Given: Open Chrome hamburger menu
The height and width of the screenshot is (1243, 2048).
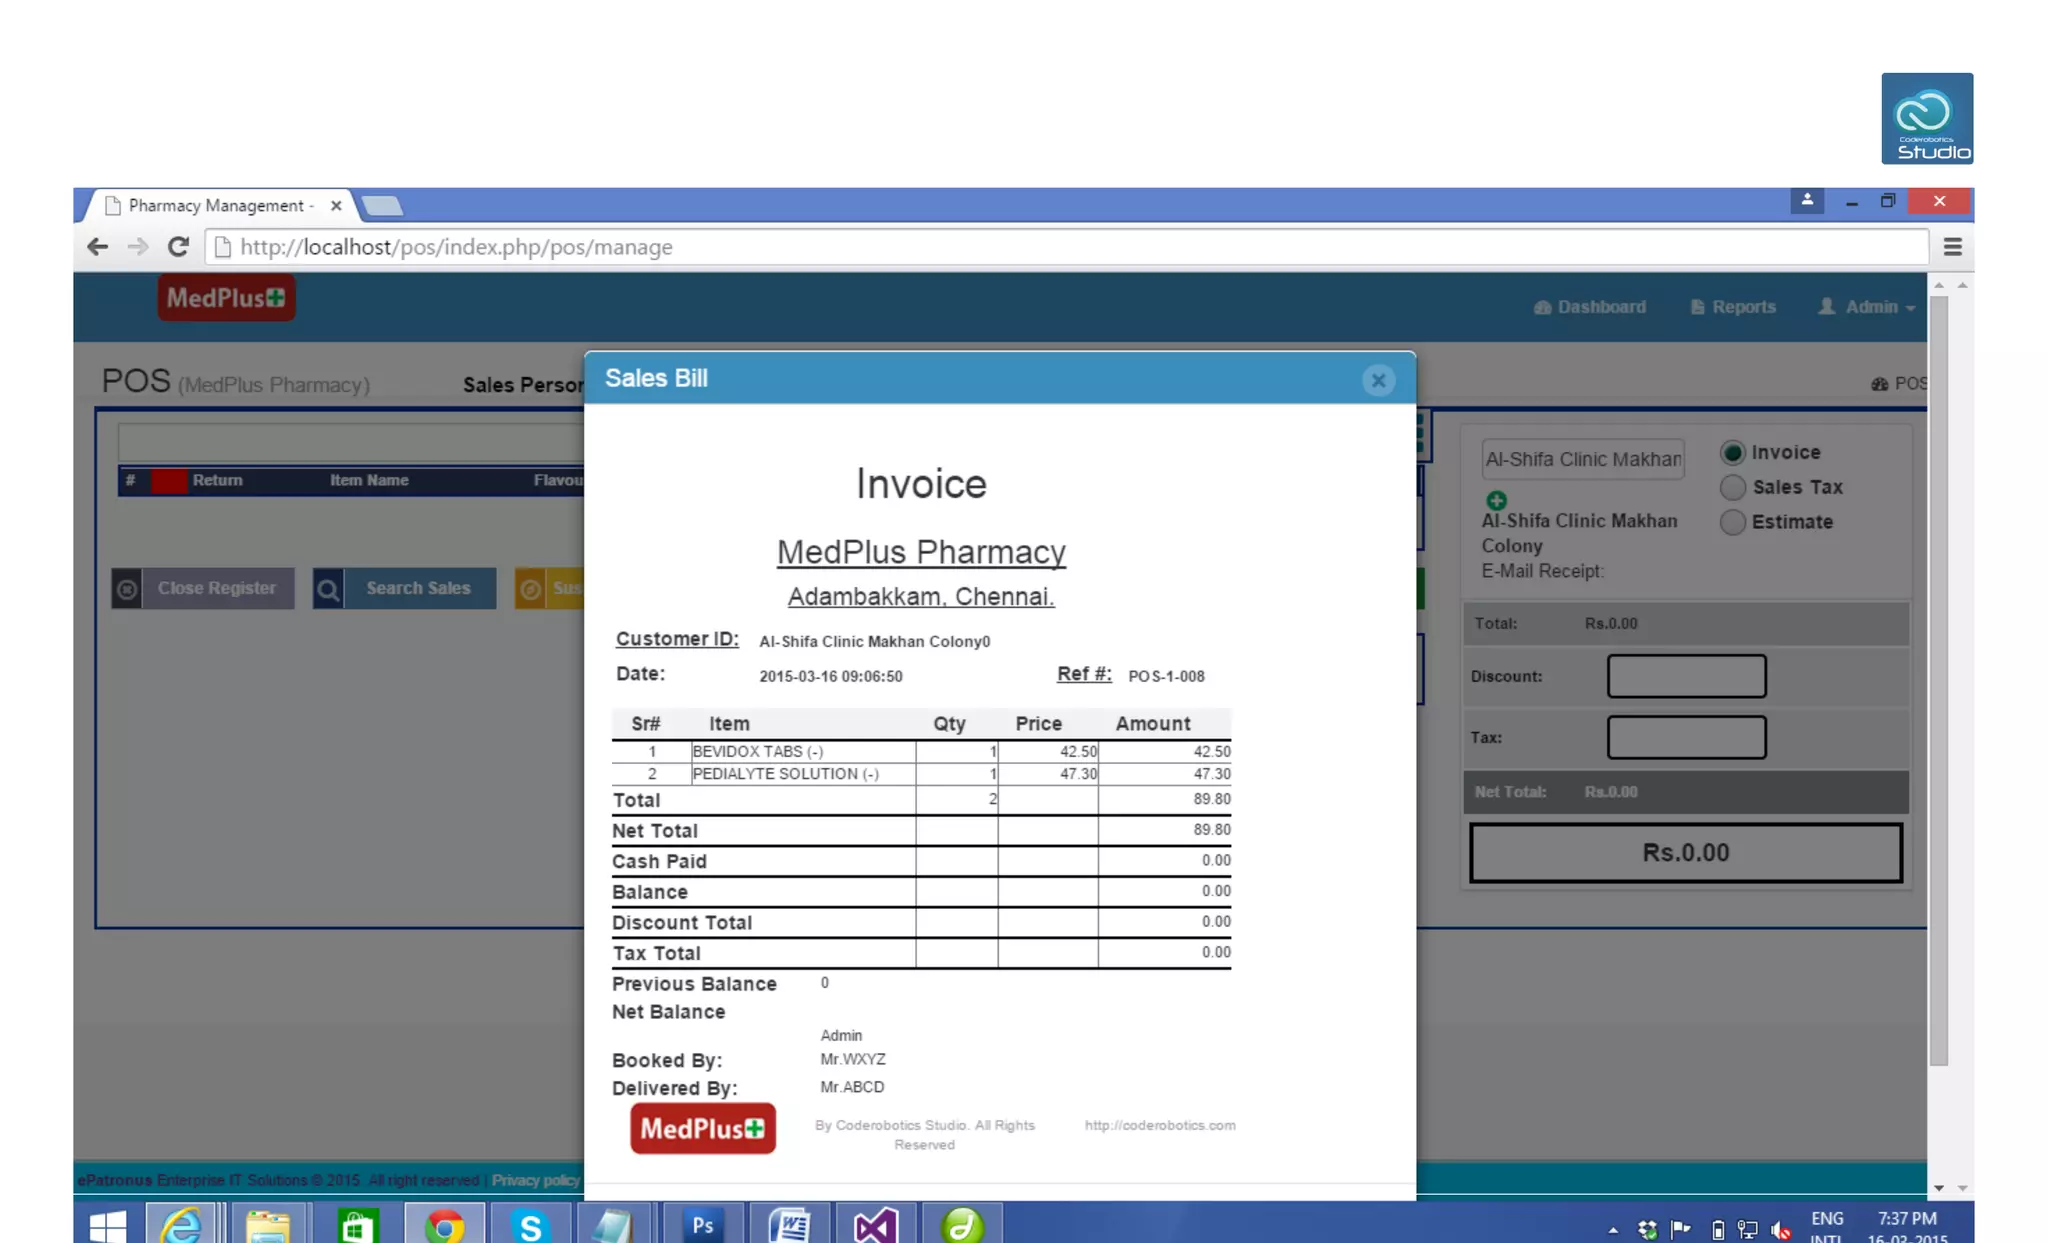Looking at the screenshot, I should pyautogui.click(x=1952, y=247).
